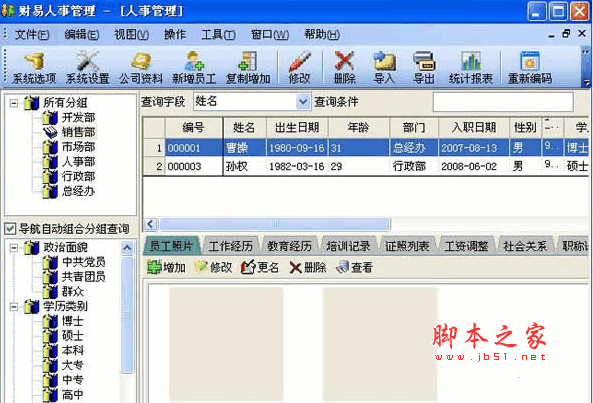Open 统计报表 chart icon

tap(471, 68)
